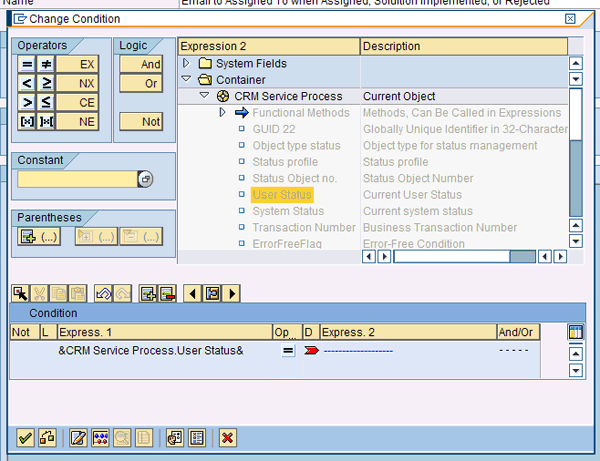Click the And logic button
The image size is (600, 461).
pyautogui.click(x=141, y=64)
